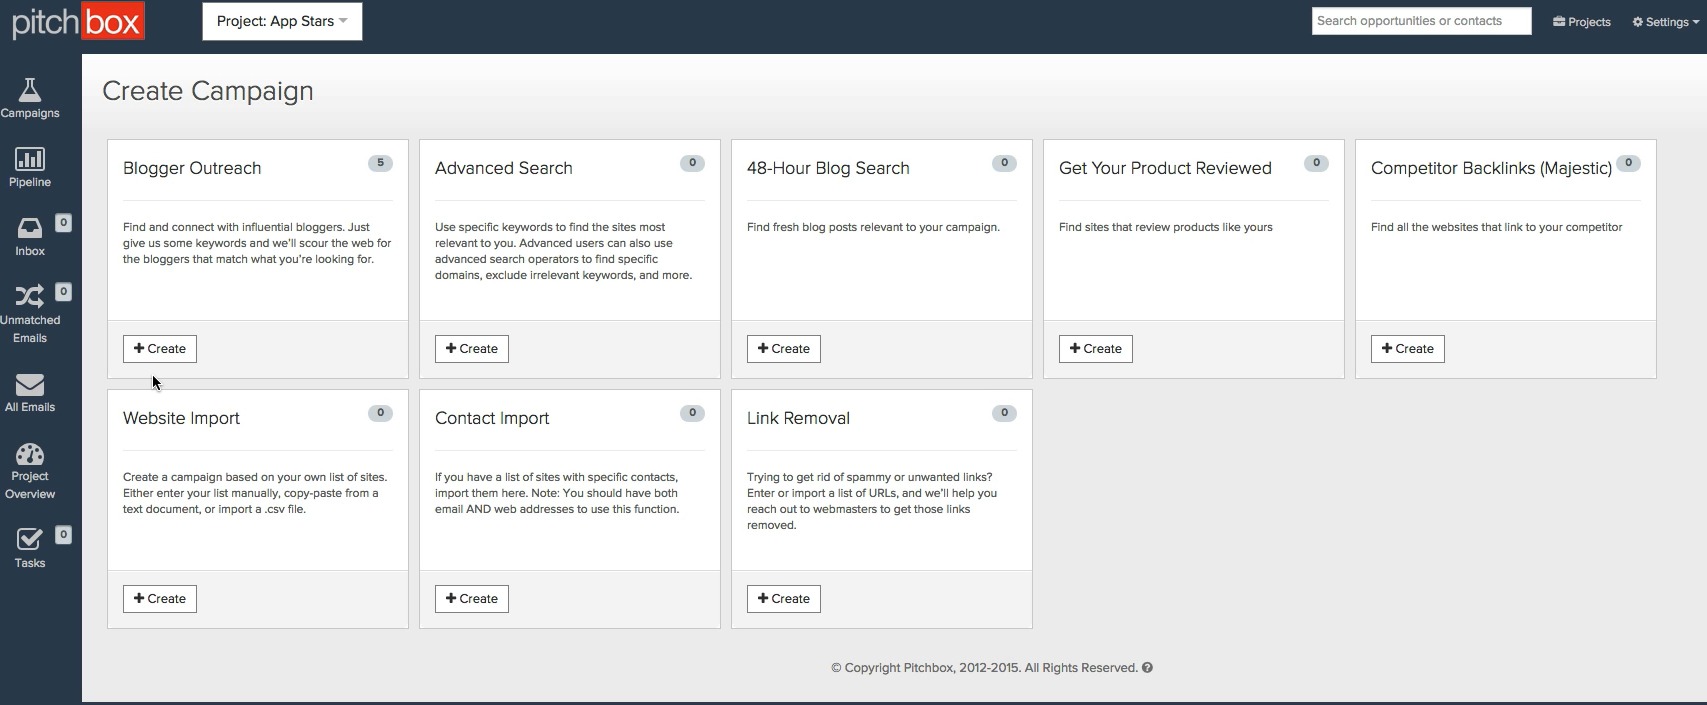
Task: Click the Blogger Outreach card title
Action: pyautogui.click(x=192, y=168)
